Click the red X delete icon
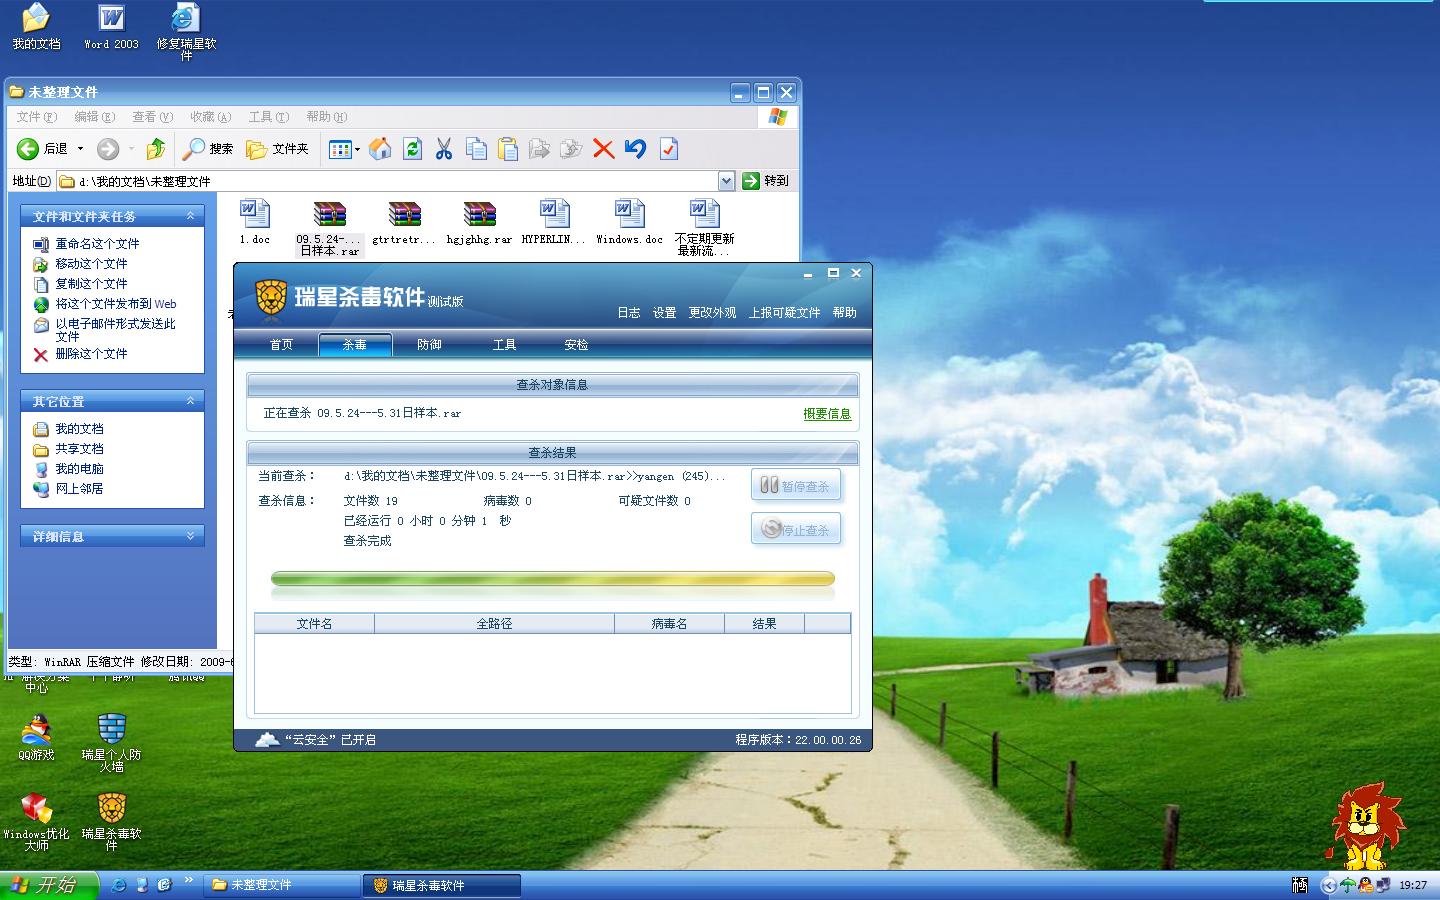Image resolution: width=1440 pixels, height=900 pixels. 603,149
